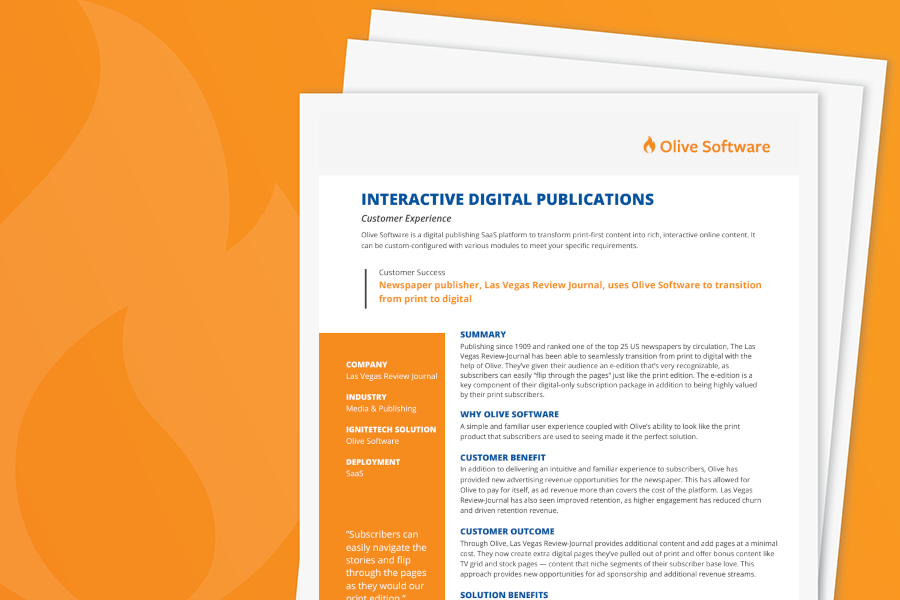The height and width of the screenshot is (600, 900).
Task: Click the DEPLOYMENT label in sidebar
Action: [x=373, y=462]
